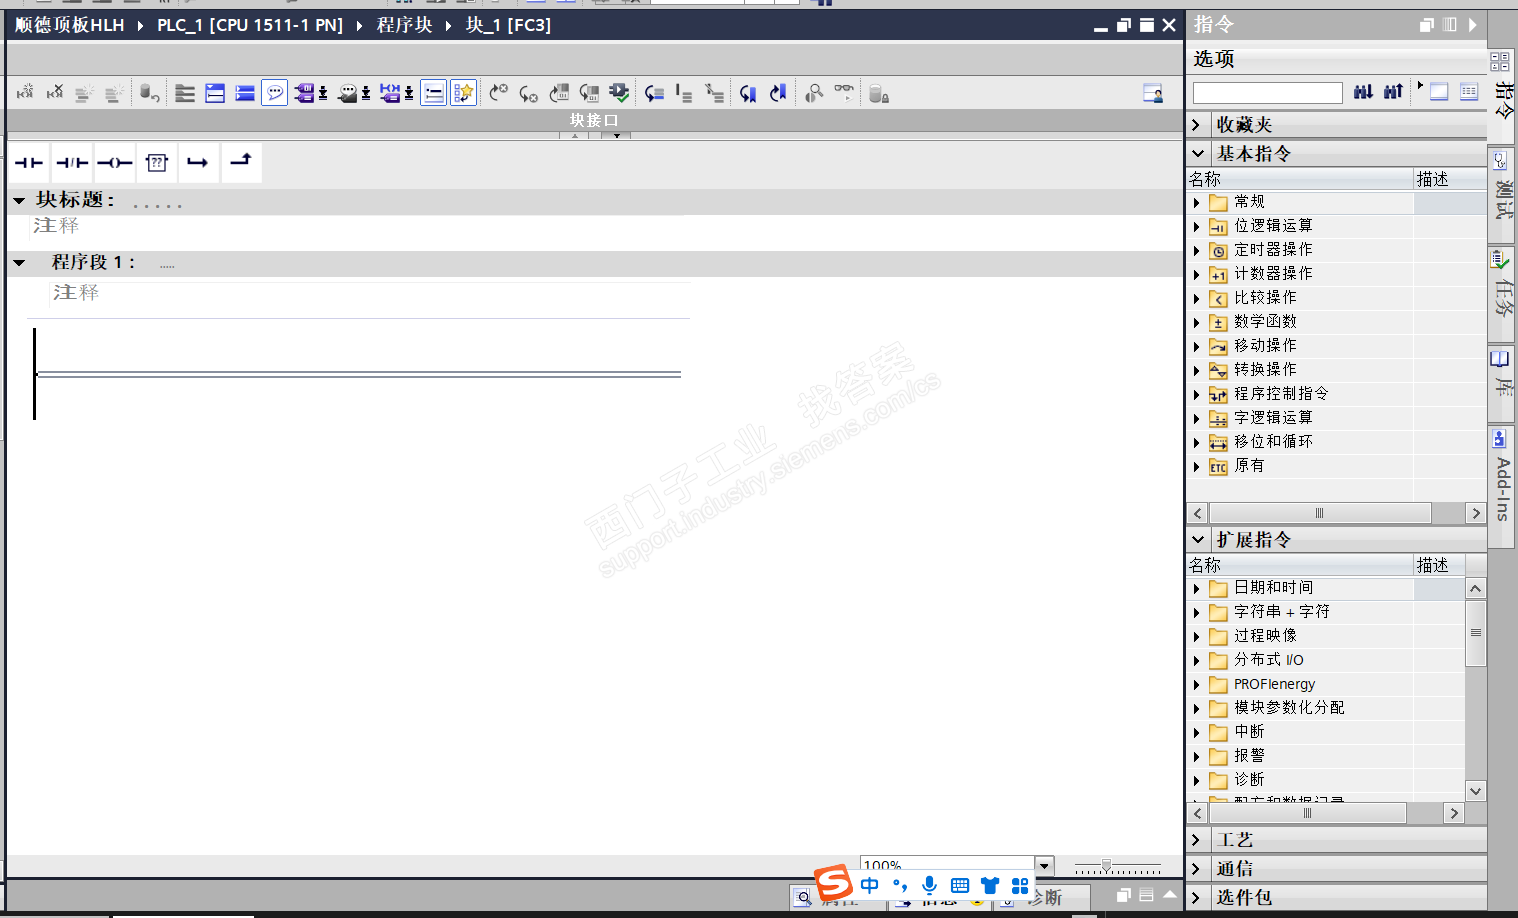Click the editor zoom slider handle
The width and height of the screenshot is (1518, 918).
(1106, 866)
